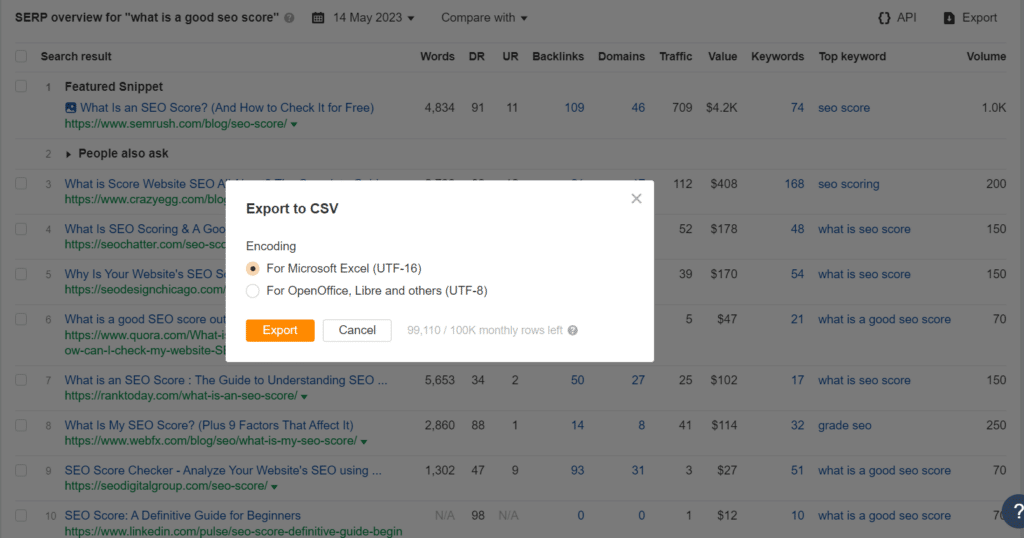This screenshot has width=1024, height=538.
Task: Sort by the Keywords column header
Action: [777, 56]
